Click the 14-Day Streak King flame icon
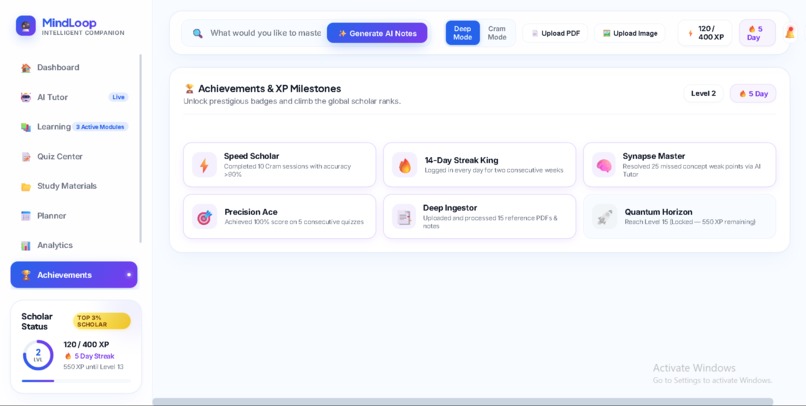Image resolution: width=806 pixels, height=406 pixels. coord(405,165)
